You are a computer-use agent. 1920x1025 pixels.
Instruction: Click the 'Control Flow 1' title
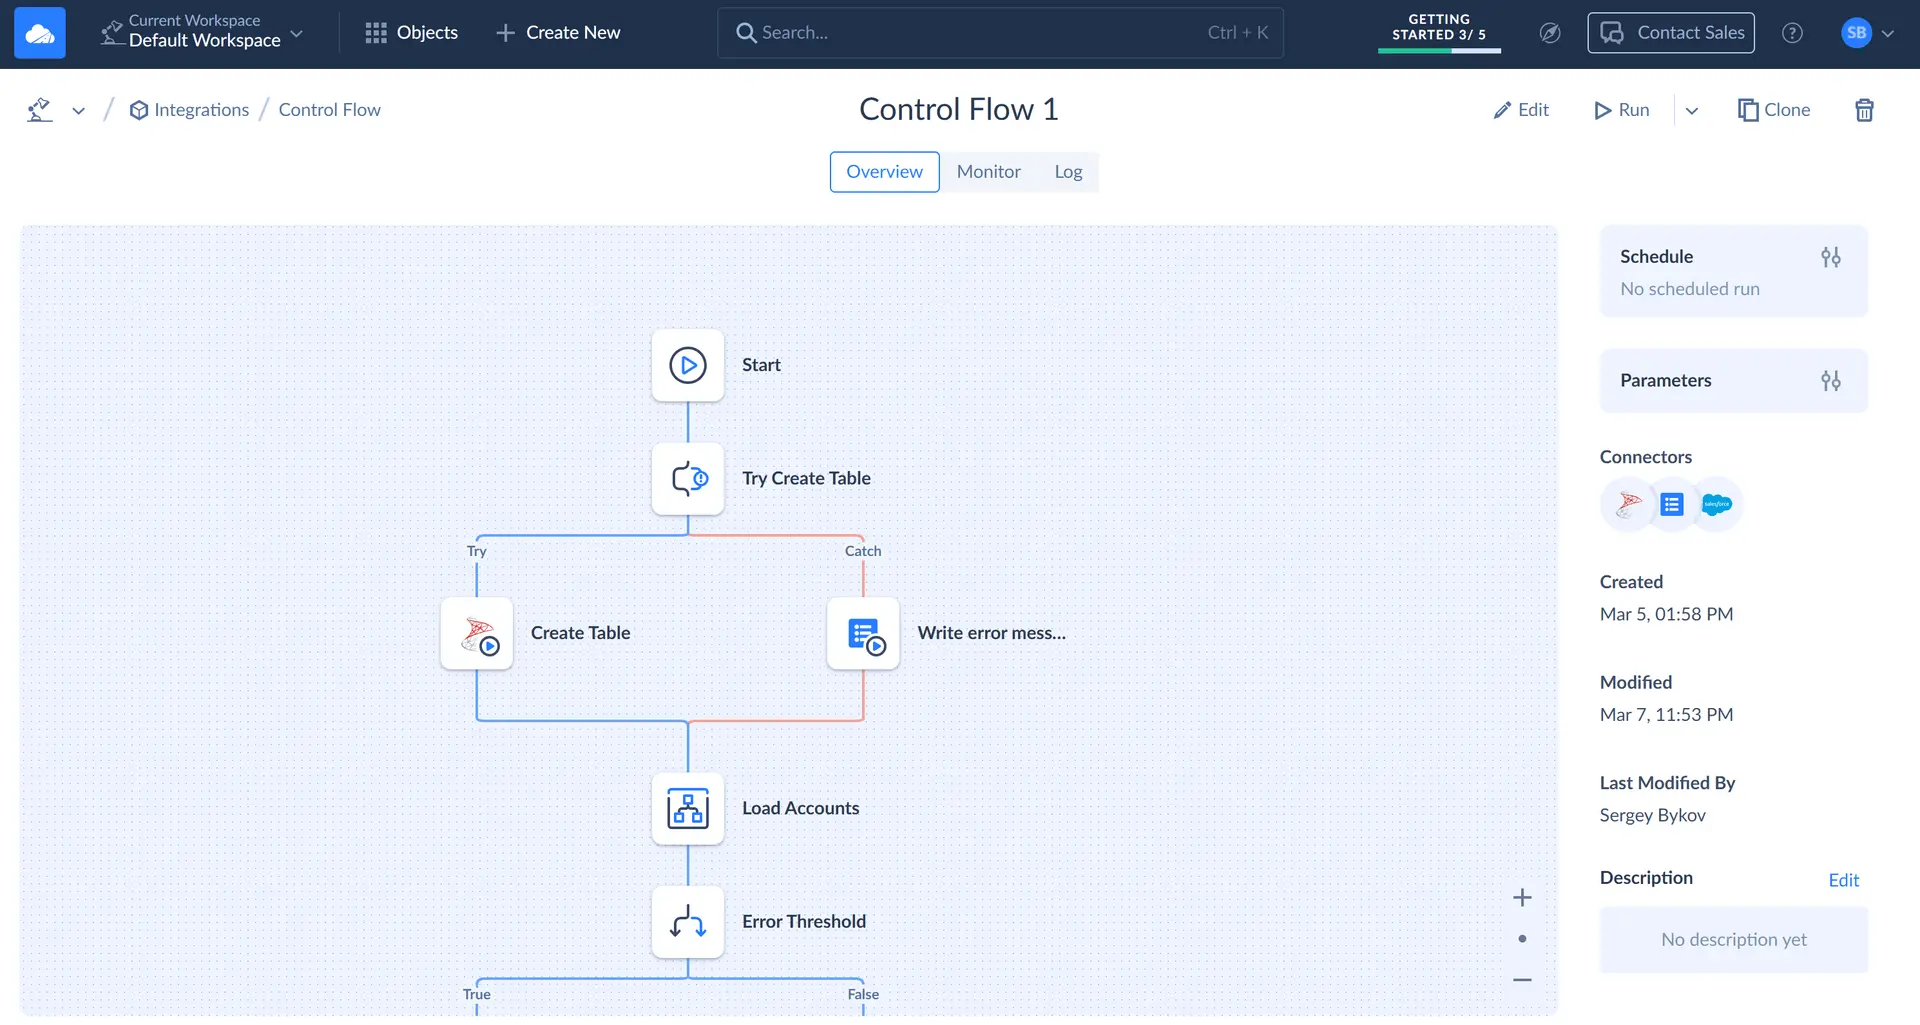[x=958, y=109]
